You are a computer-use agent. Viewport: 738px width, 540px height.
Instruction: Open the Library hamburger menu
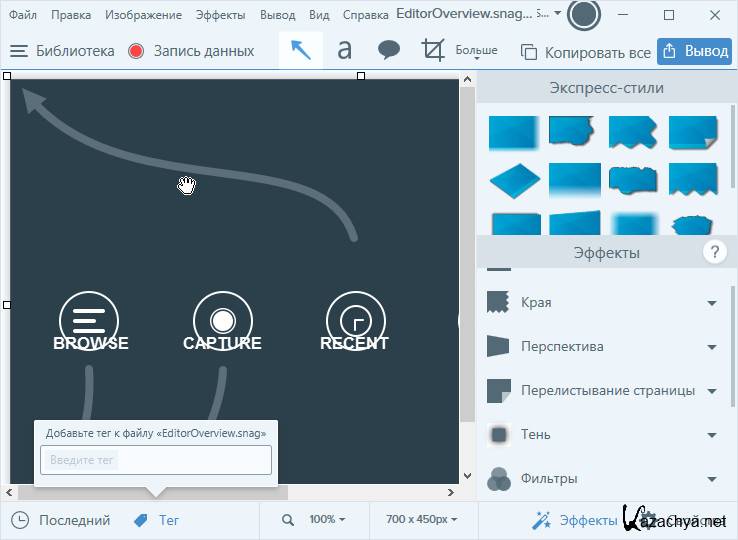pyautogui.click(x=19, y=51)
